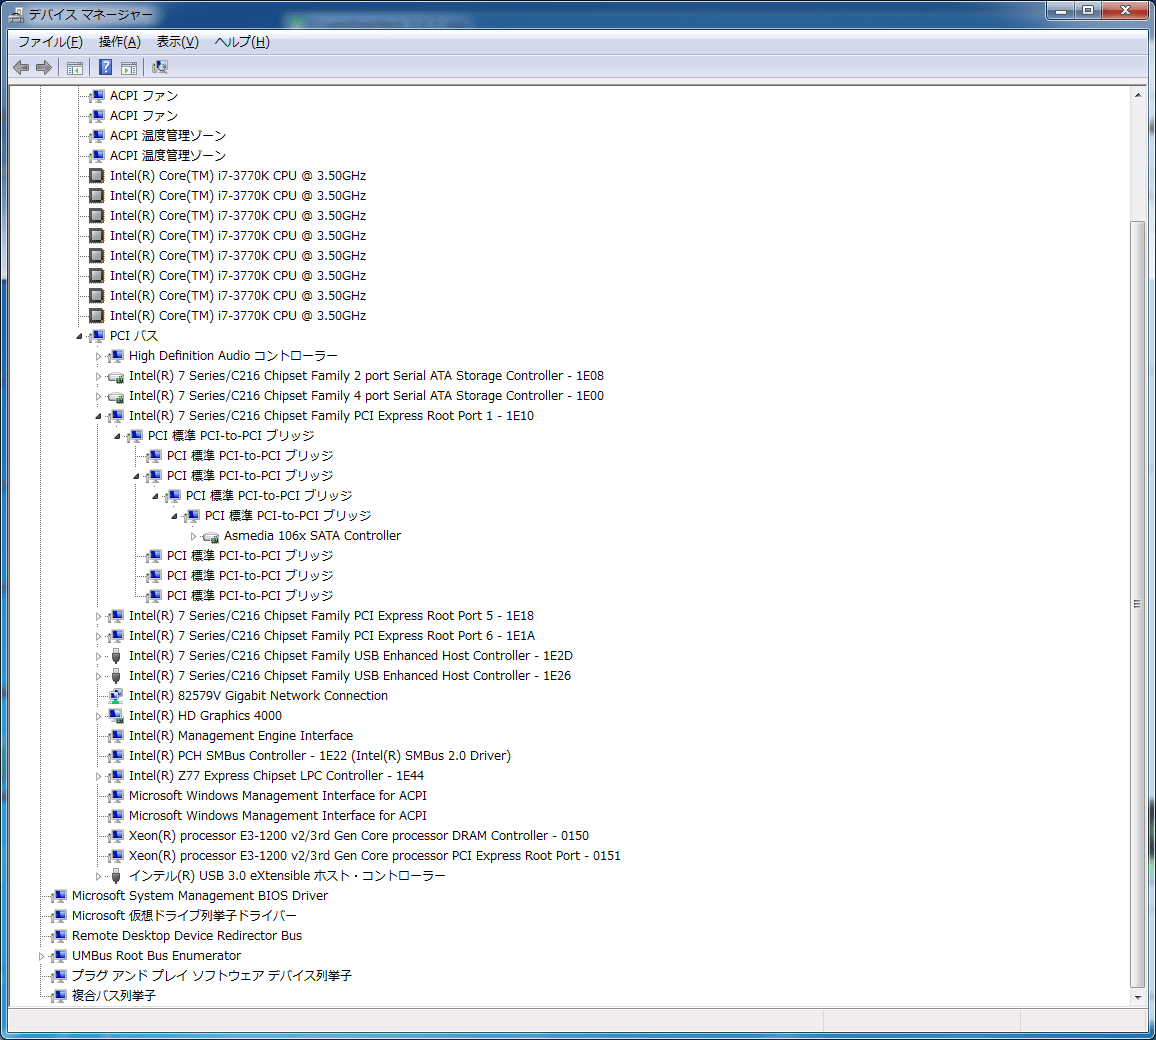The width and height of the screenshot is (1156, 1040).
Task: Expand the 2 port Serial ATA 1E08 node
Action: (98, 376)
